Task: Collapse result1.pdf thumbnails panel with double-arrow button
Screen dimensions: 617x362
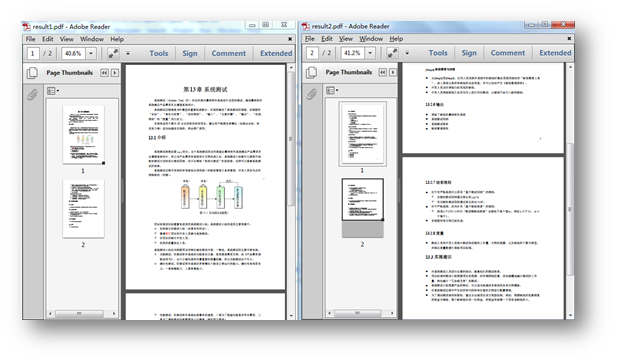Action: point(104,73)
